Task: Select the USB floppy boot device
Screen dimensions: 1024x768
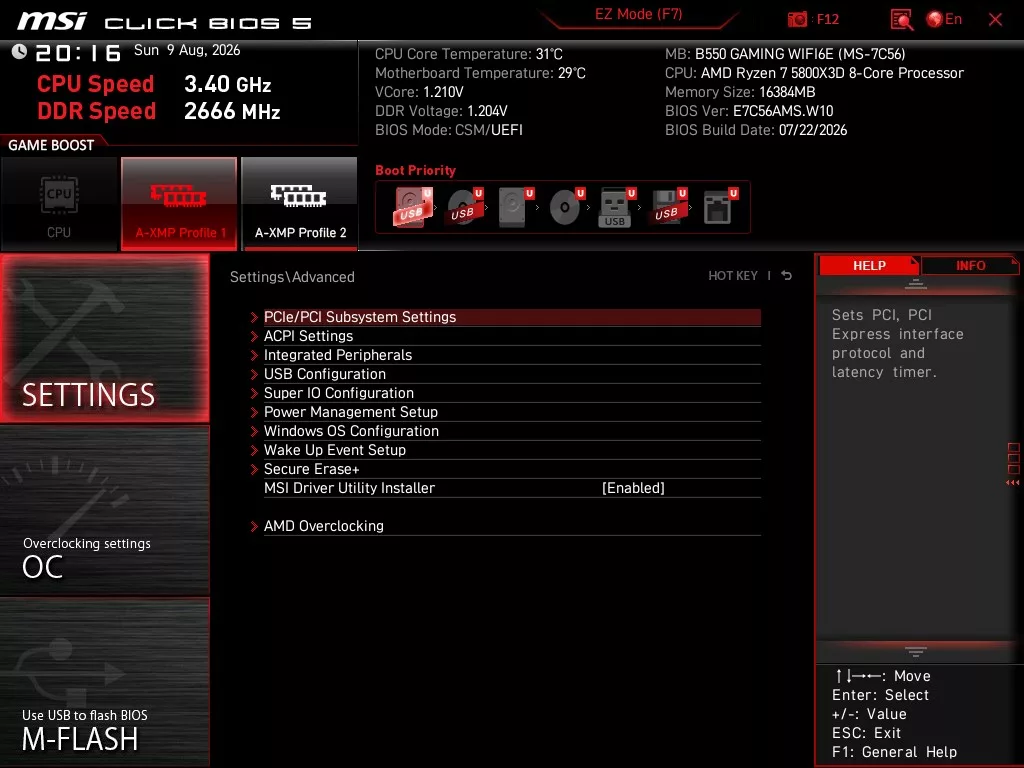Action: 667,207
